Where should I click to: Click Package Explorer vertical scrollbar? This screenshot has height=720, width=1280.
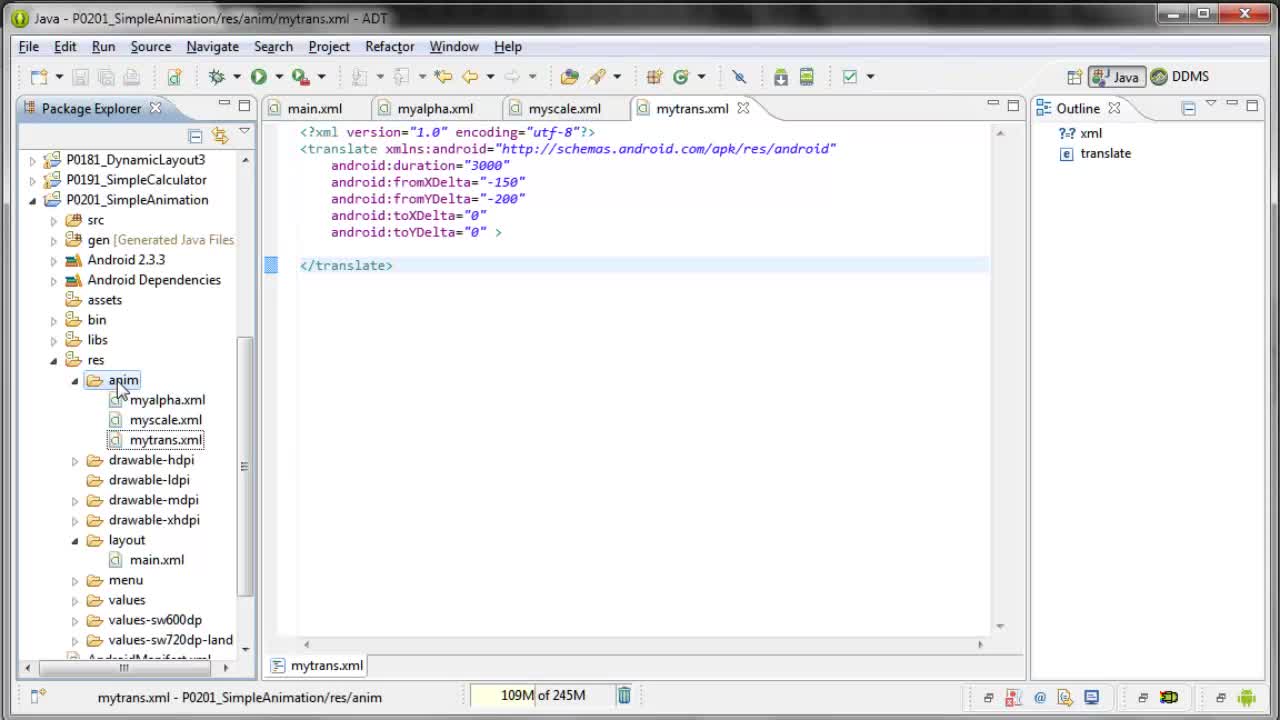tap(245, 465)
